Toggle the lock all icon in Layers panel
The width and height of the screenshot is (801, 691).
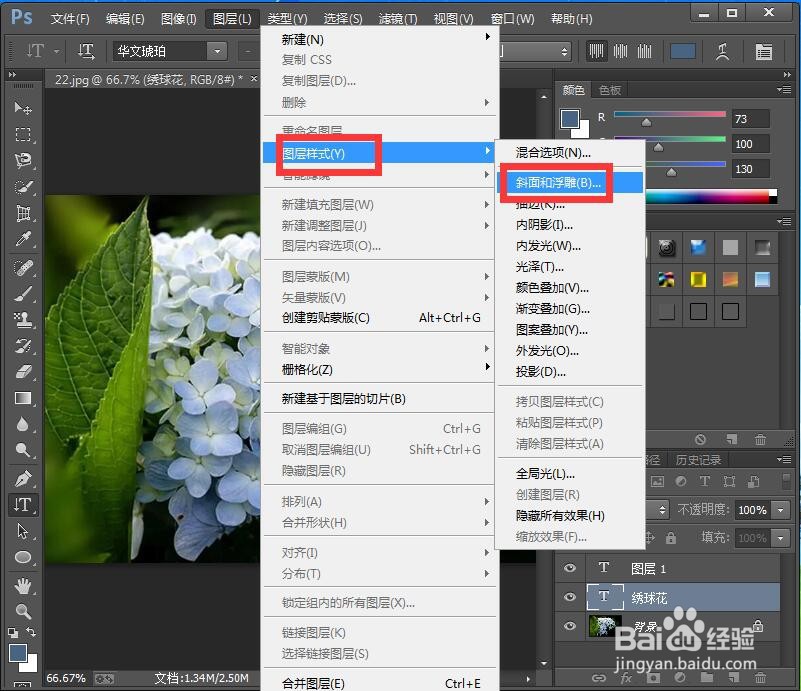[x=671, y=538]
